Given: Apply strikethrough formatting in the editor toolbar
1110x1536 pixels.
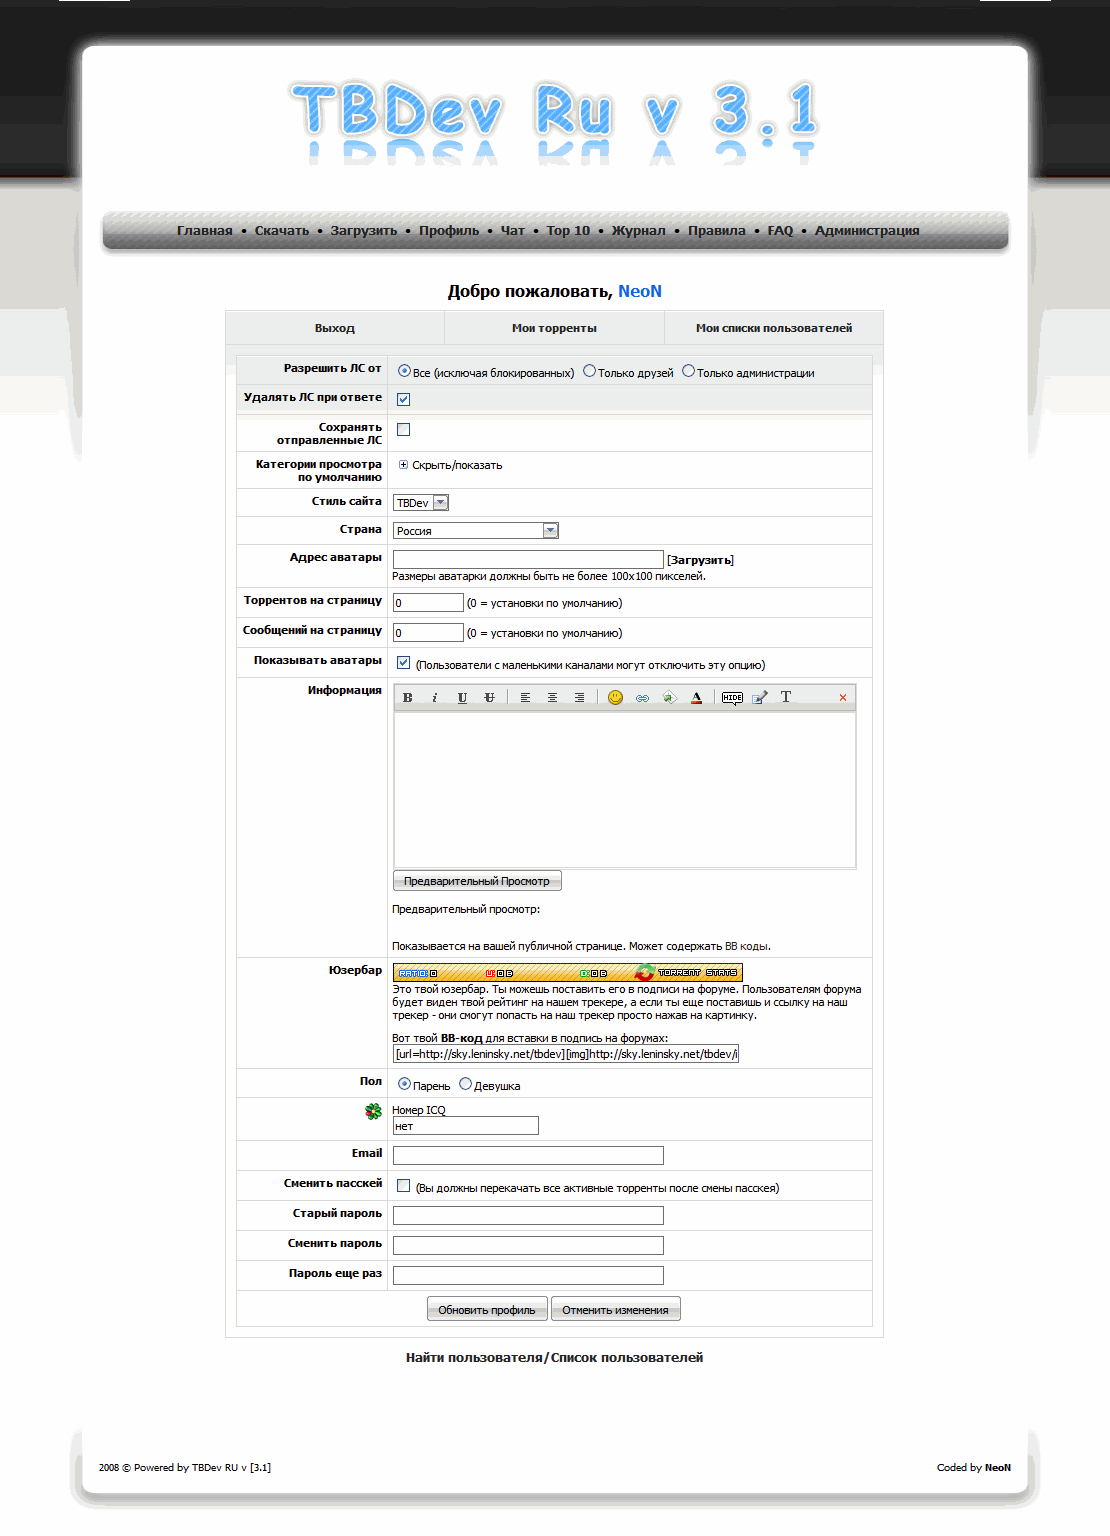Looking at the screenshot, I should coord(489,697).
